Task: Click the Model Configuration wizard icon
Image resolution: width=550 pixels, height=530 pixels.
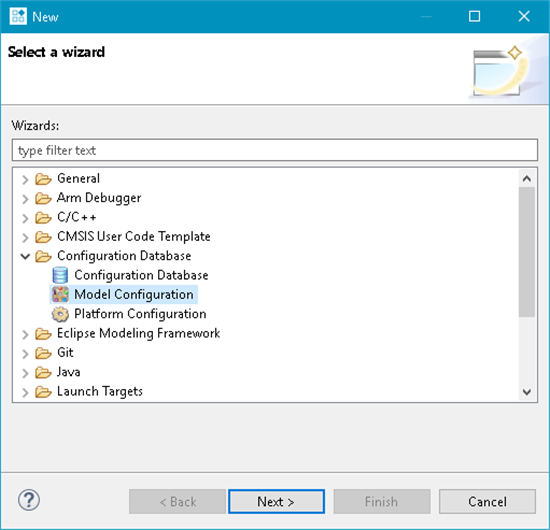Action: point(60,294)
